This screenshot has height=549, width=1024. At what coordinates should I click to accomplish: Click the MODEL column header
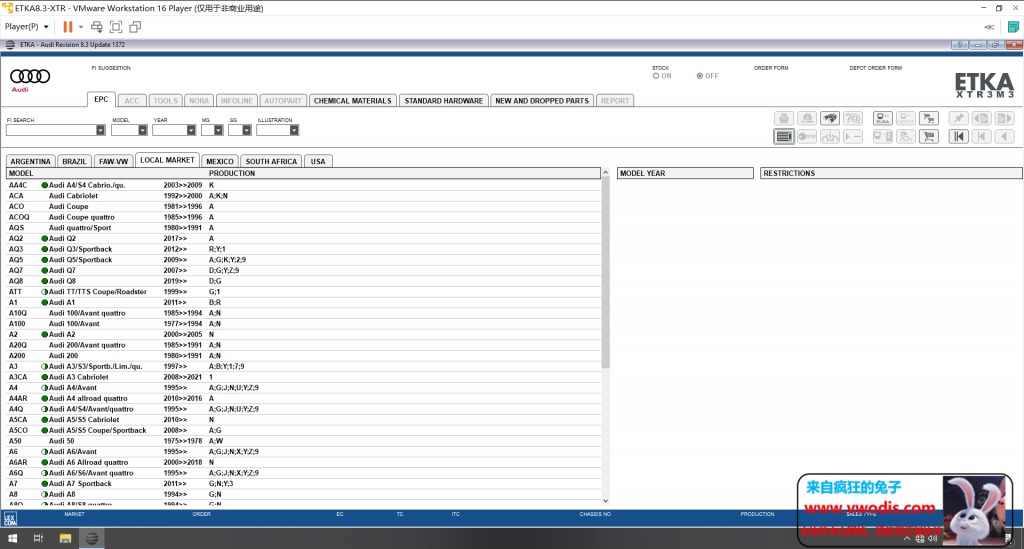21,174
